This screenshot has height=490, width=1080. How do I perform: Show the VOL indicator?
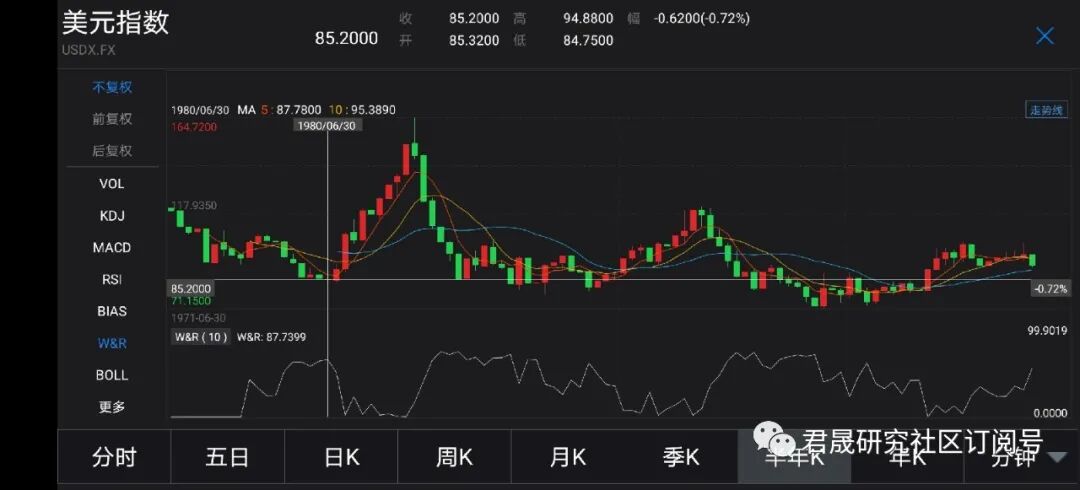click(112, 183)
